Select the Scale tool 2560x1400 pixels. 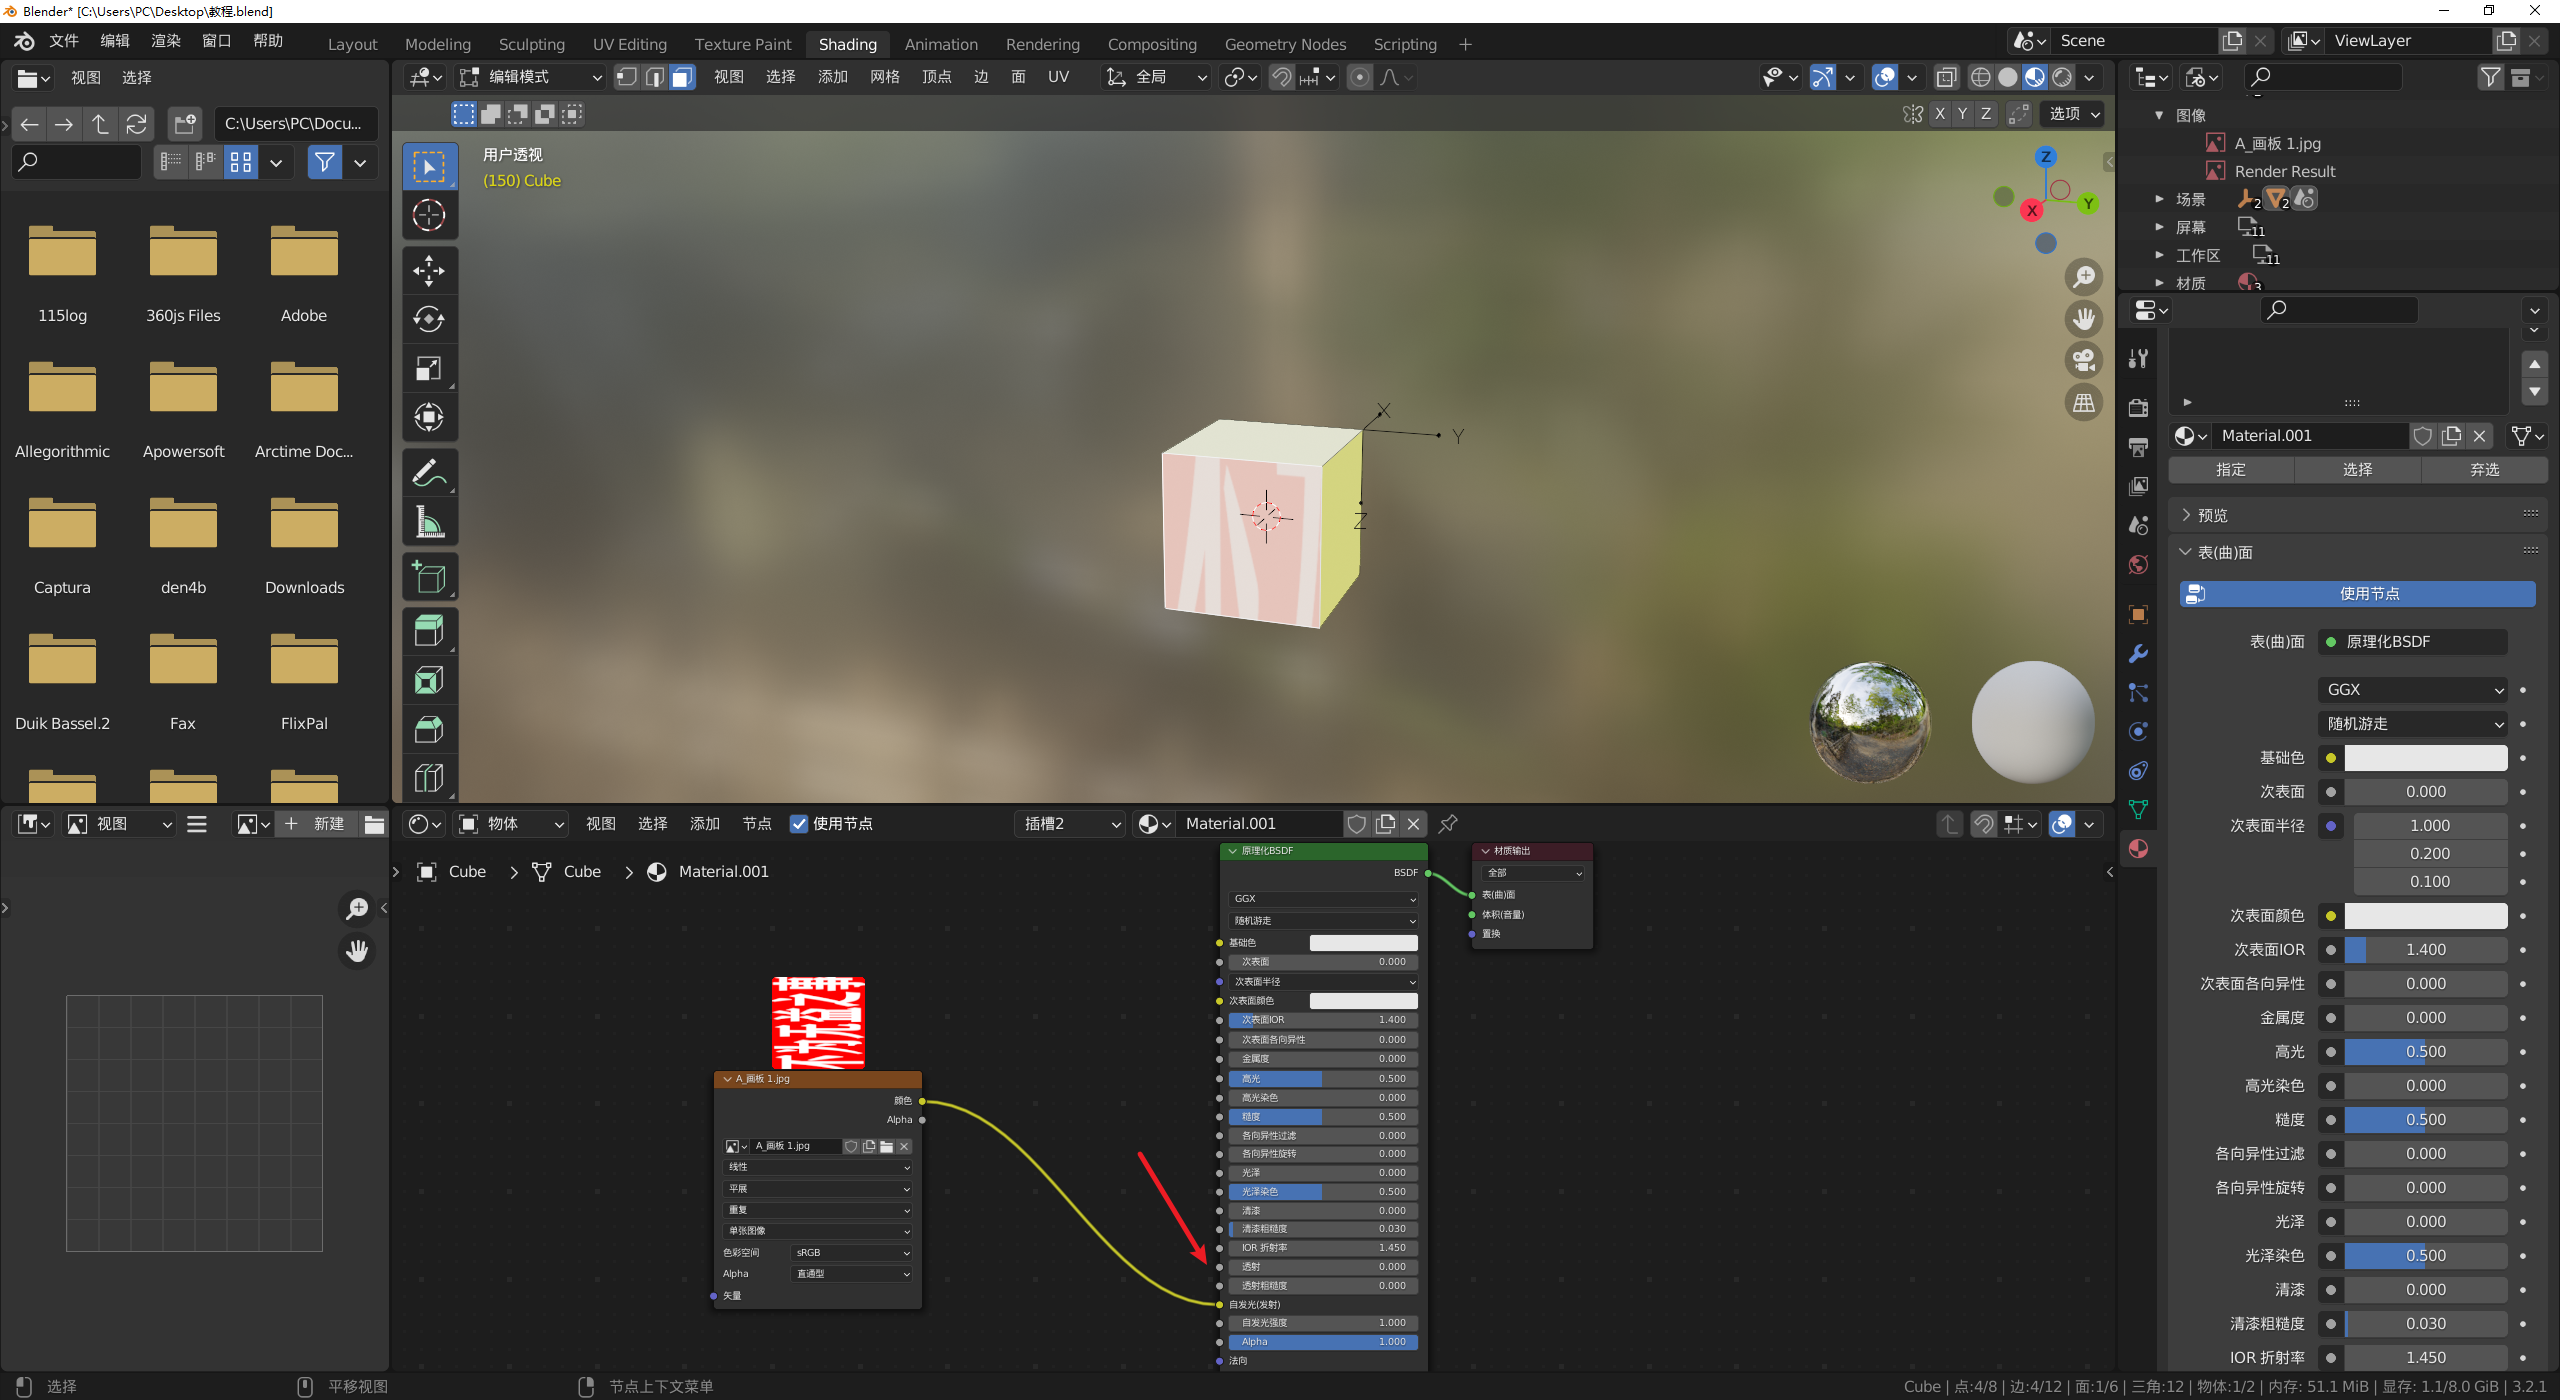tap(429, 368)
